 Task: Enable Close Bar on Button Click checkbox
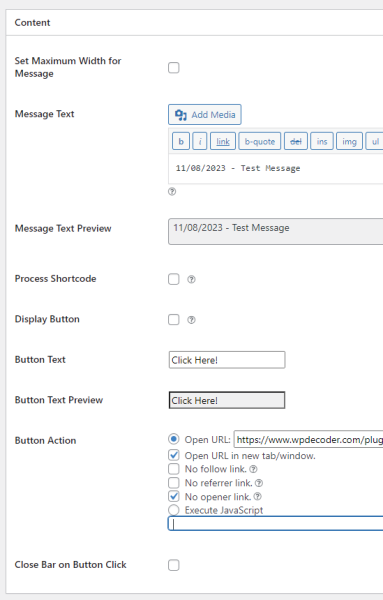(x=174, y=565)
